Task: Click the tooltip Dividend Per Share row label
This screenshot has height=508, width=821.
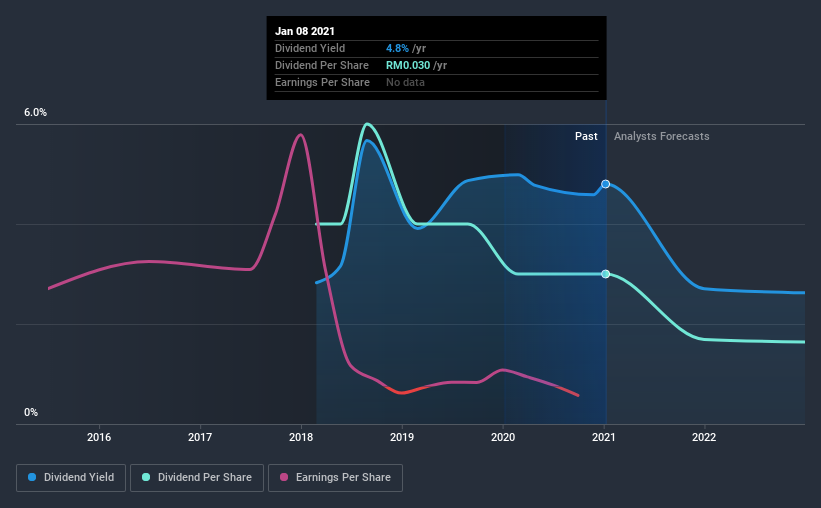Action: pyautogui.click(x=322, y=65)
